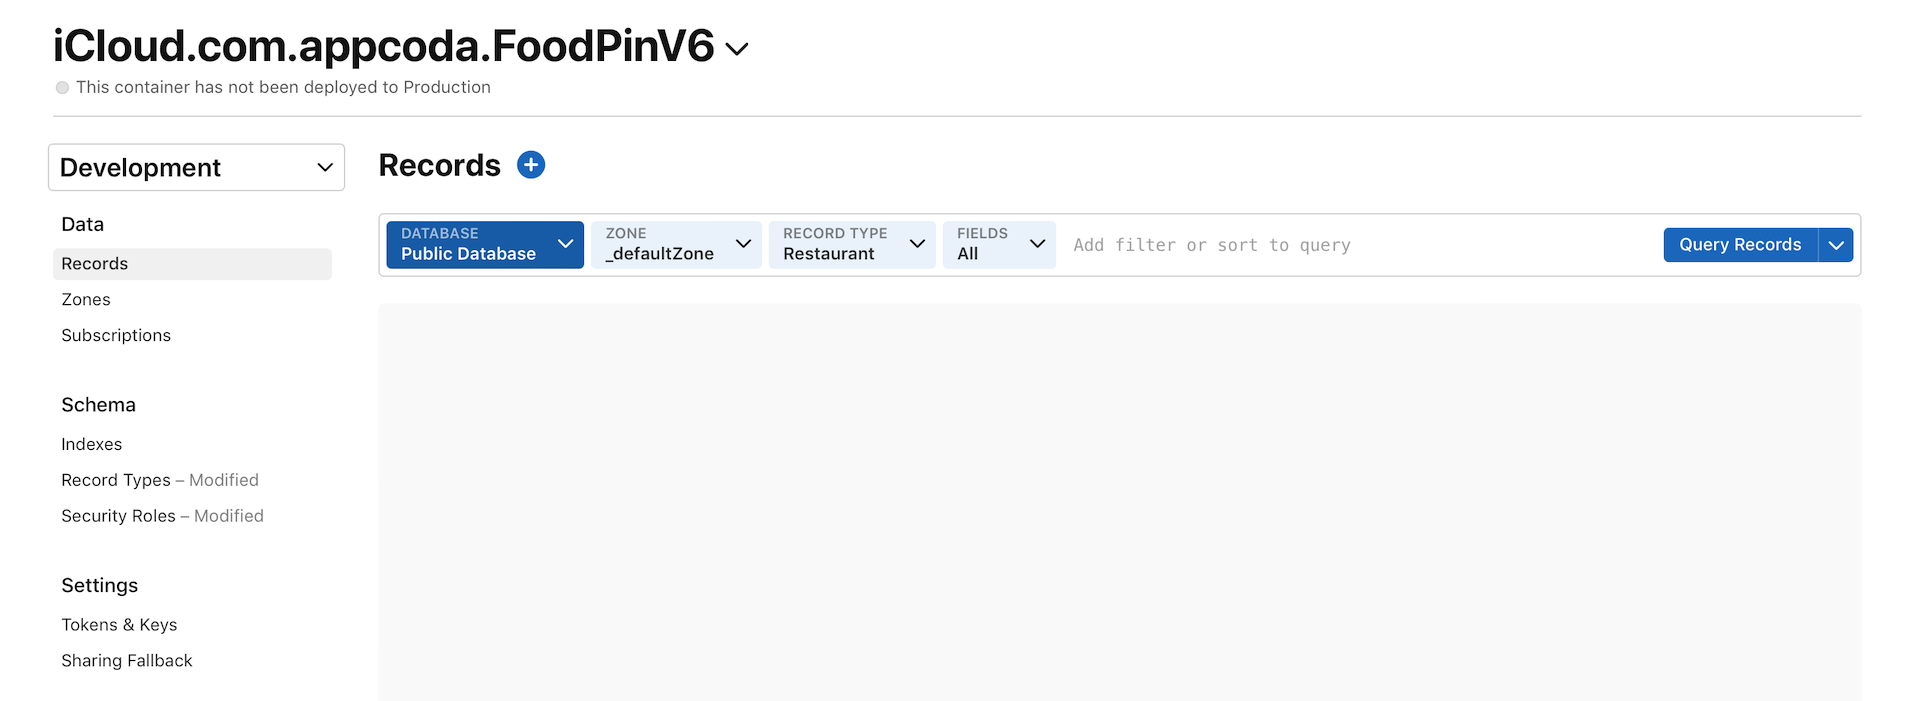
Task: Open Sharing Fallback settings
Action: click(x=127, y=661)
